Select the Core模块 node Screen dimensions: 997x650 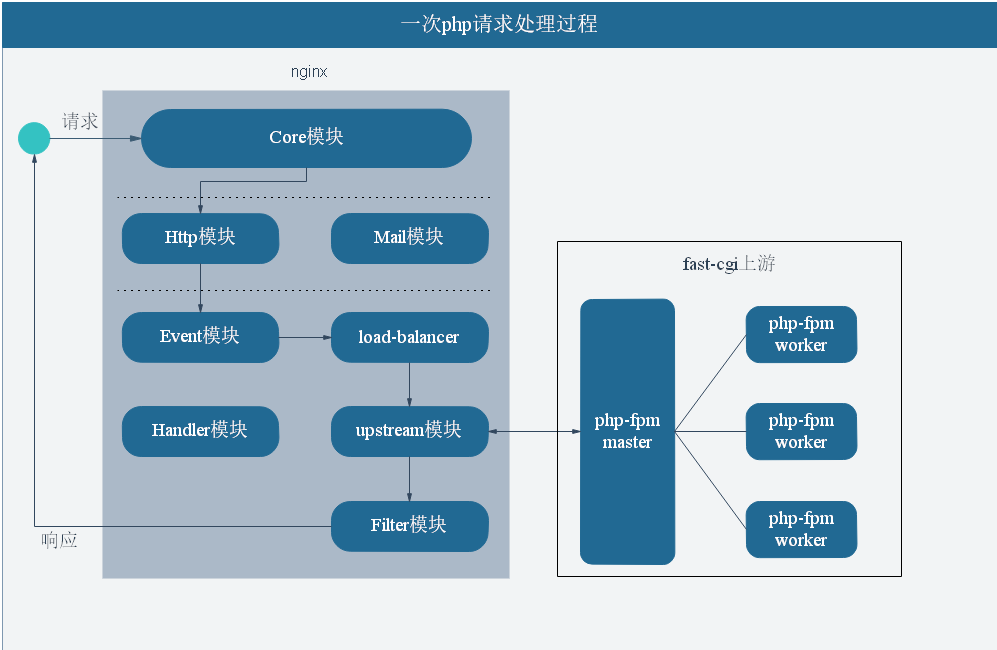(306, 138)
